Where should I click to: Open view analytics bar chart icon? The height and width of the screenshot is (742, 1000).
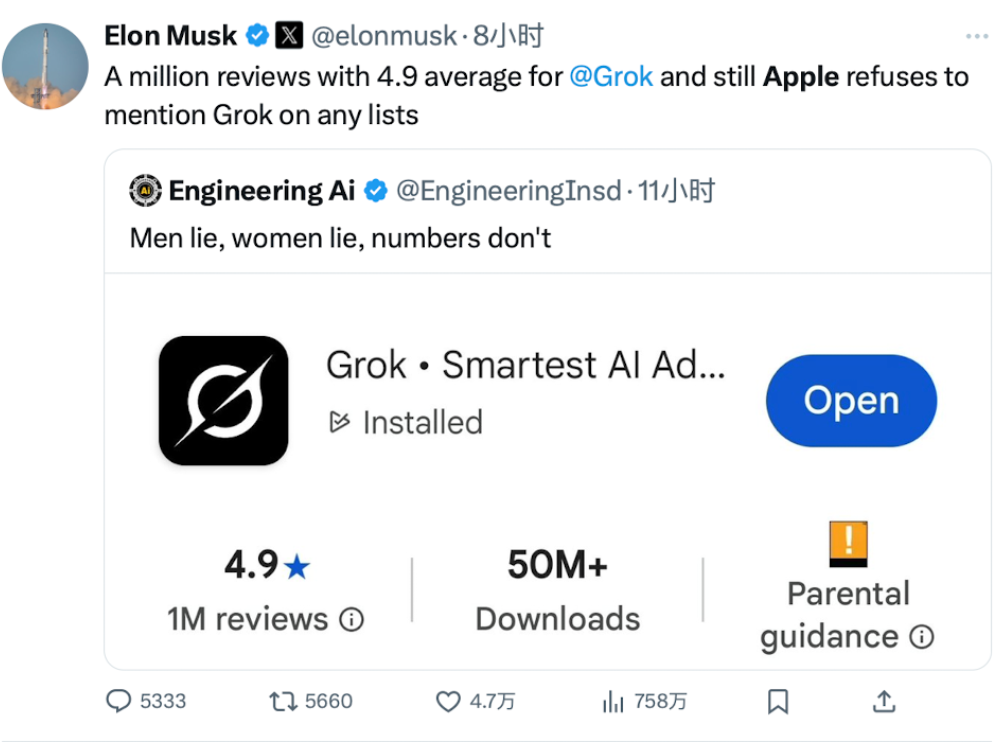click(x=612, y=701)
